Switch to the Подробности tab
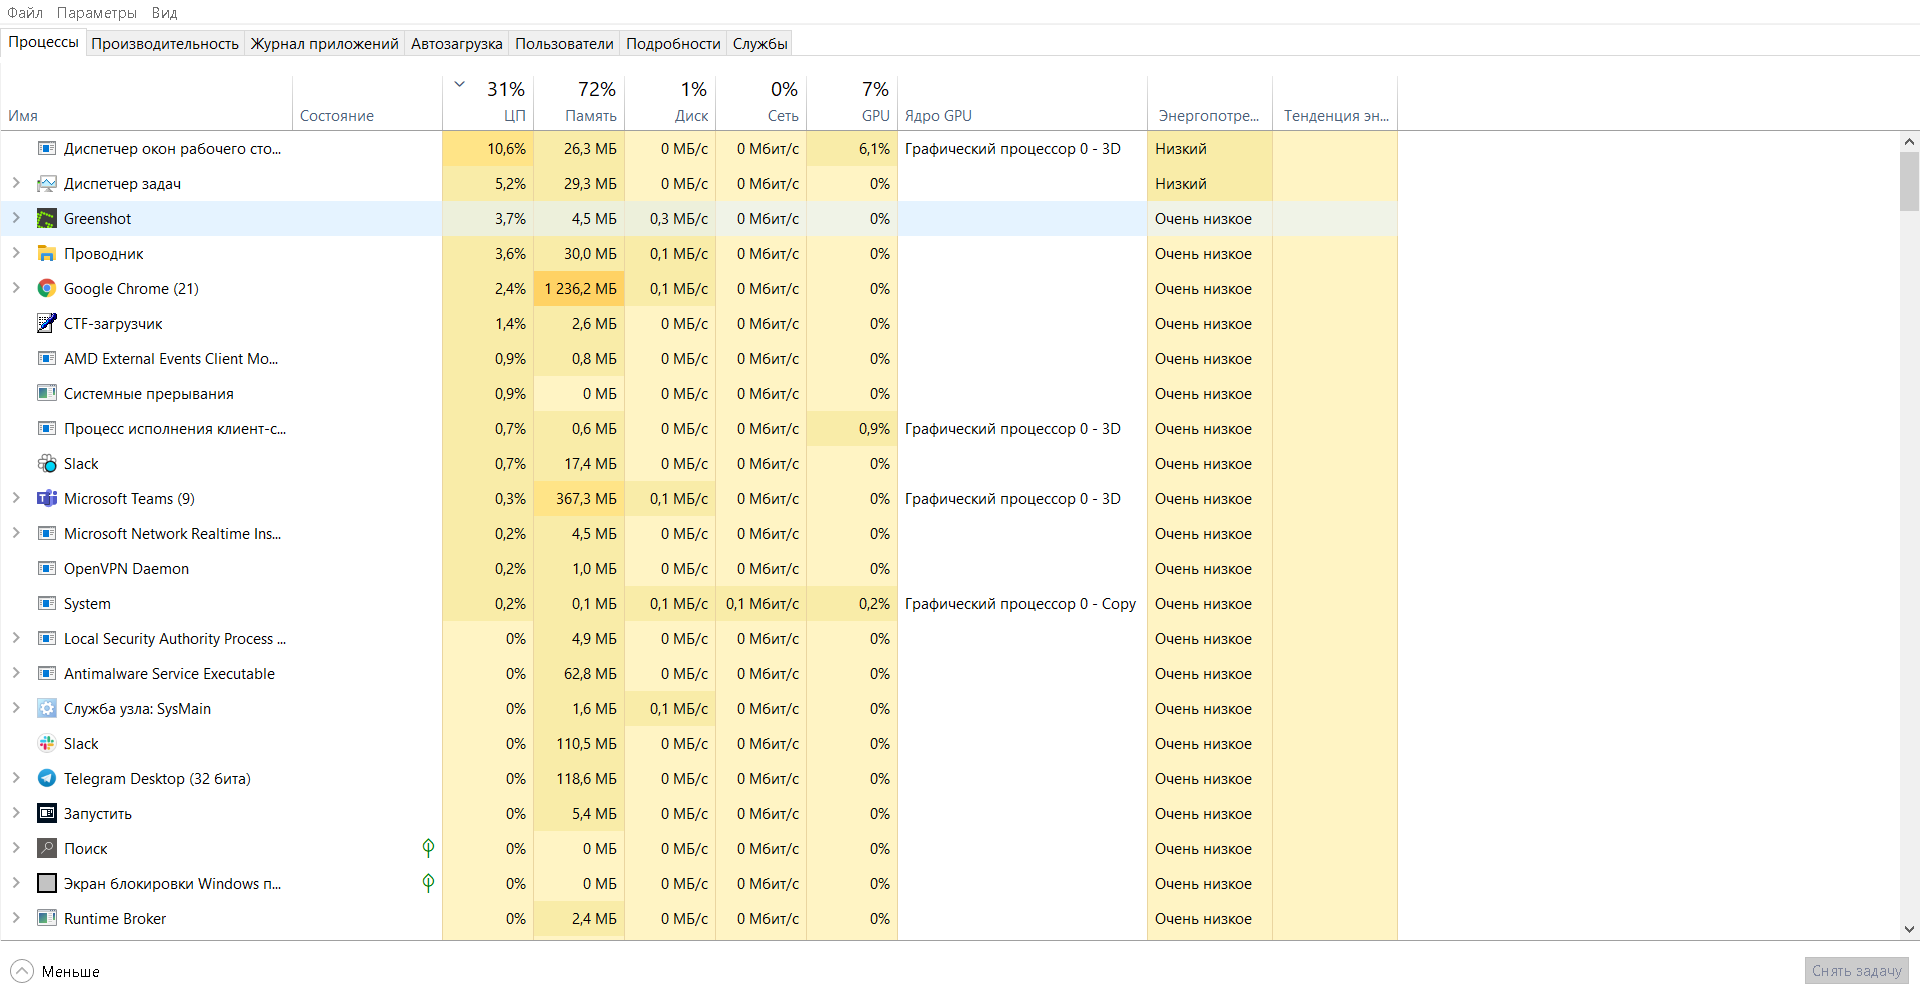 pos(673,44)
